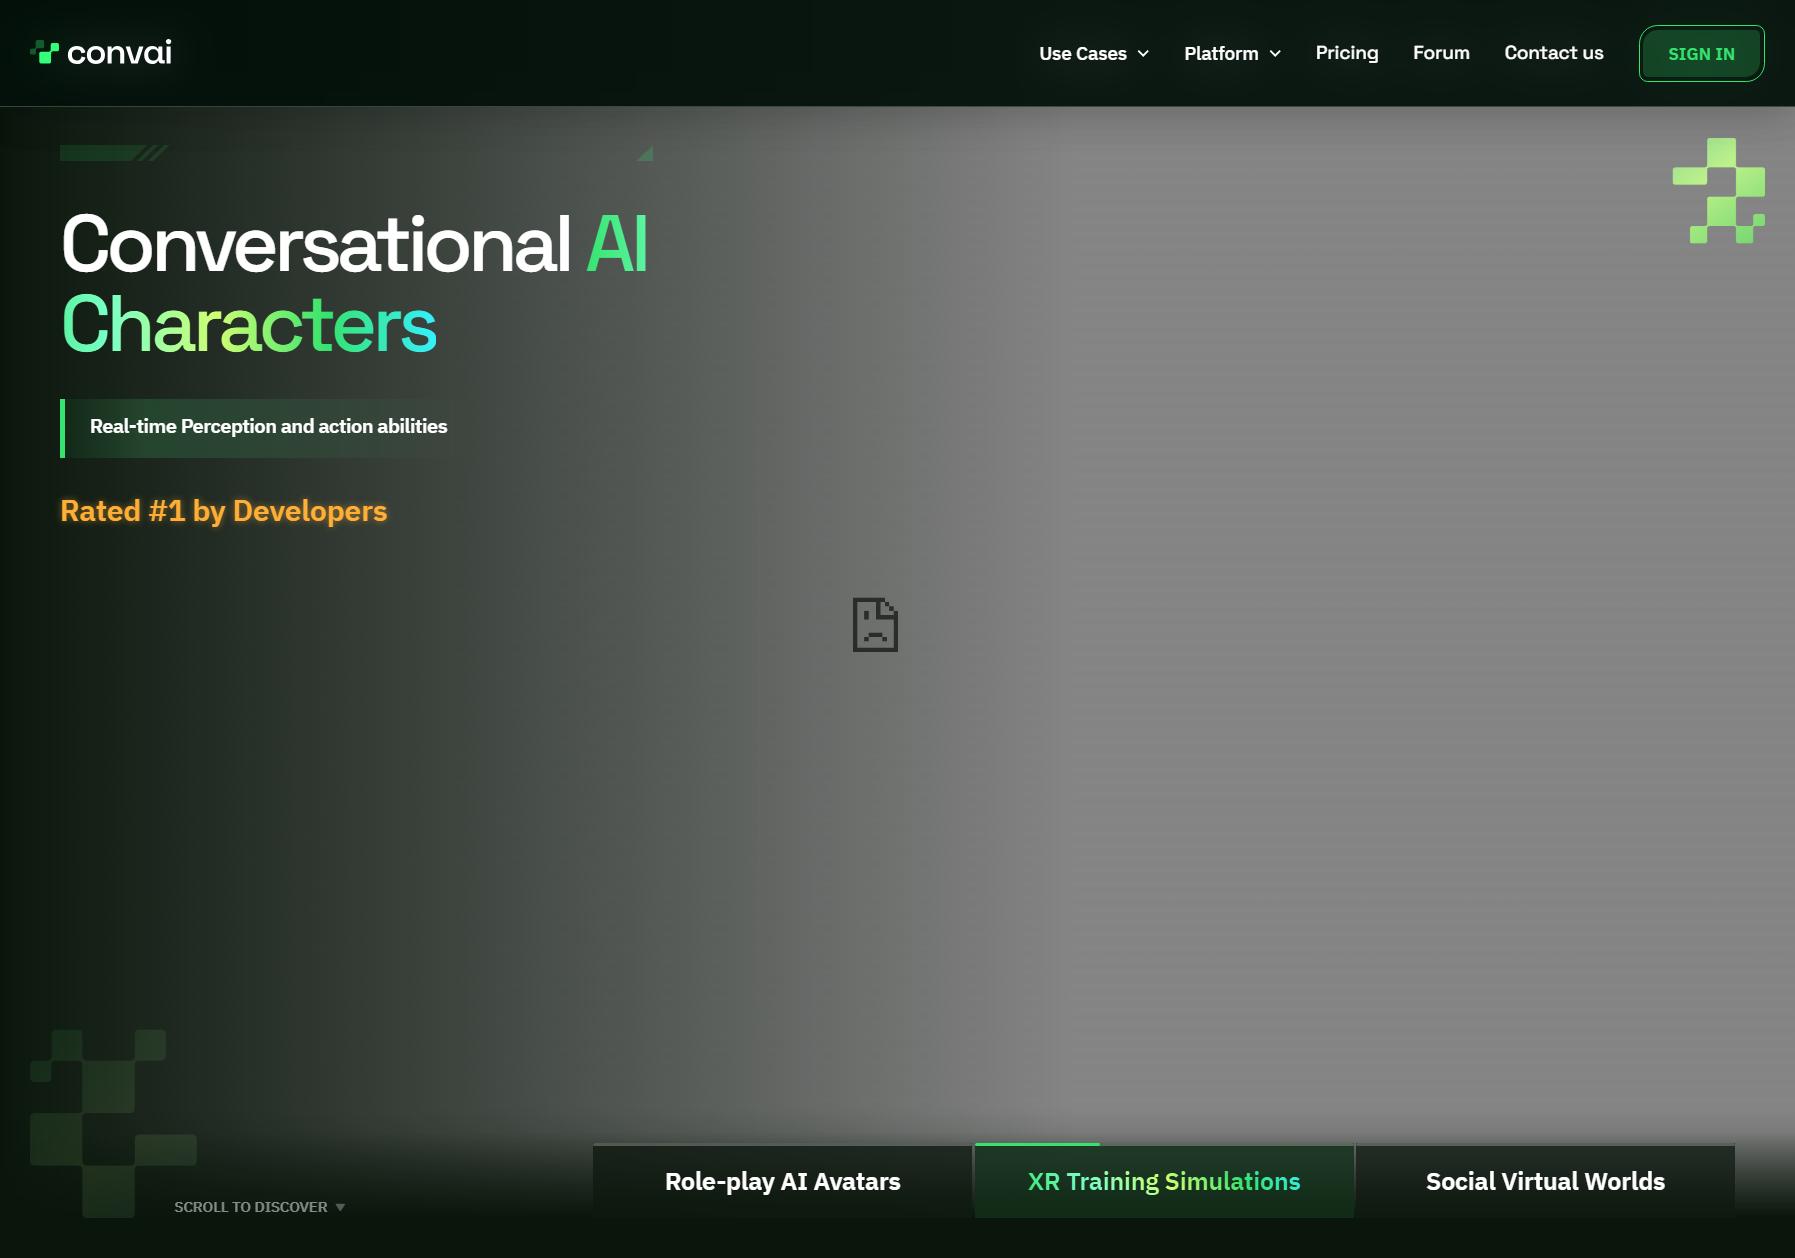Click the small green corner triangle decoration
This screenshot has width=1795, height=1258.
click(x=646, y=153)
